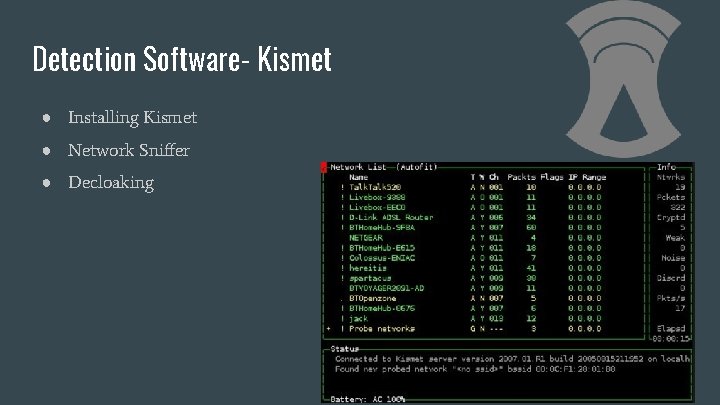Select the BTOpenzone network row
This screenshot has width=720, height=405.
[x=471, y=298]
